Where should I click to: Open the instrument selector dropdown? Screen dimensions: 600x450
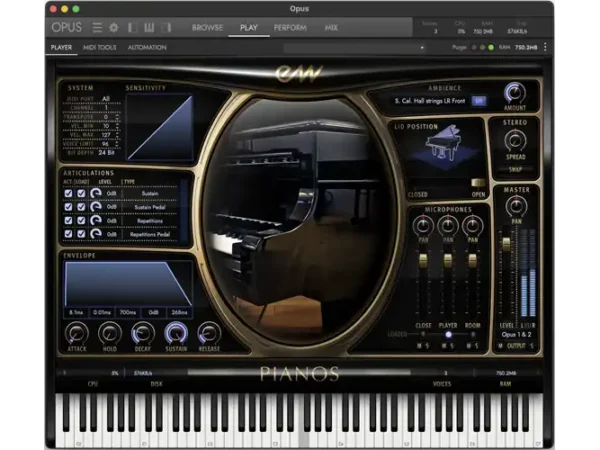click(x=354, y=48)
